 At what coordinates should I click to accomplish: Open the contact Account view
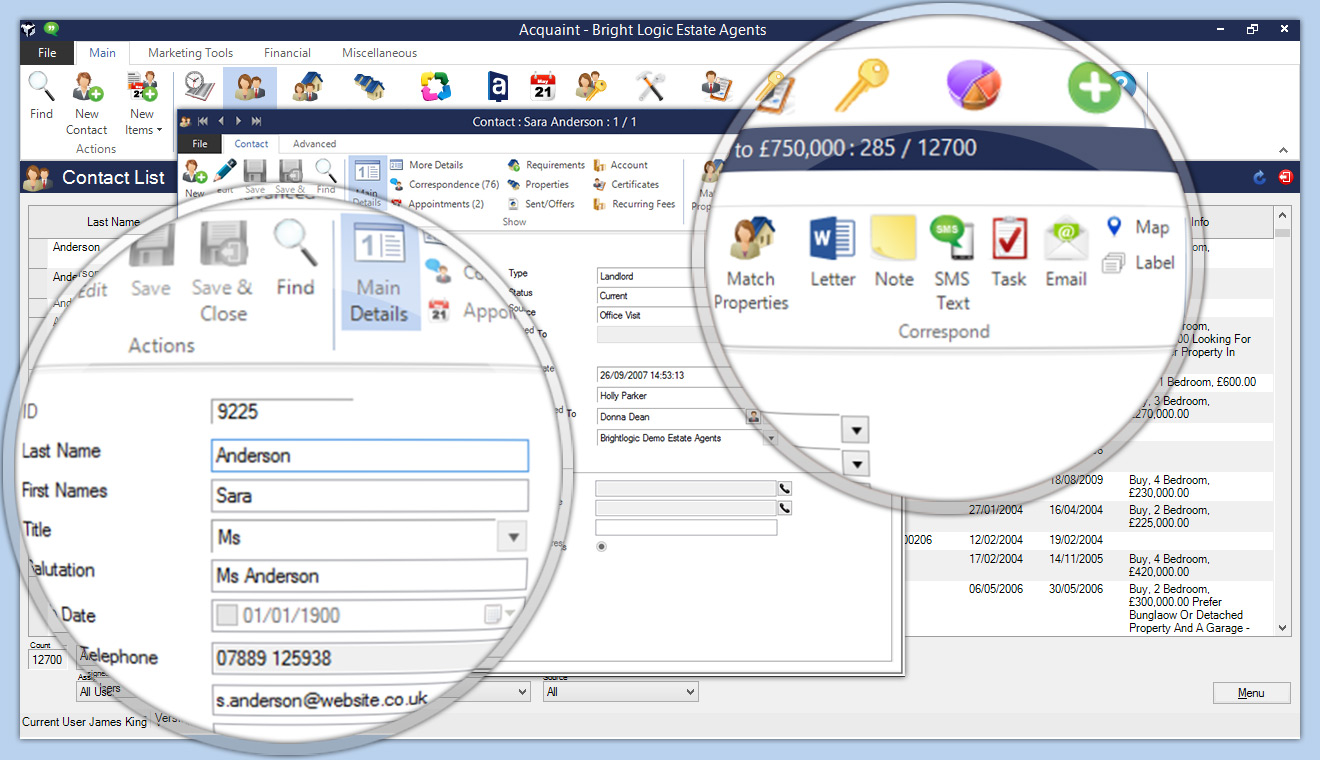pyautogui.click(x=621, y=165)
